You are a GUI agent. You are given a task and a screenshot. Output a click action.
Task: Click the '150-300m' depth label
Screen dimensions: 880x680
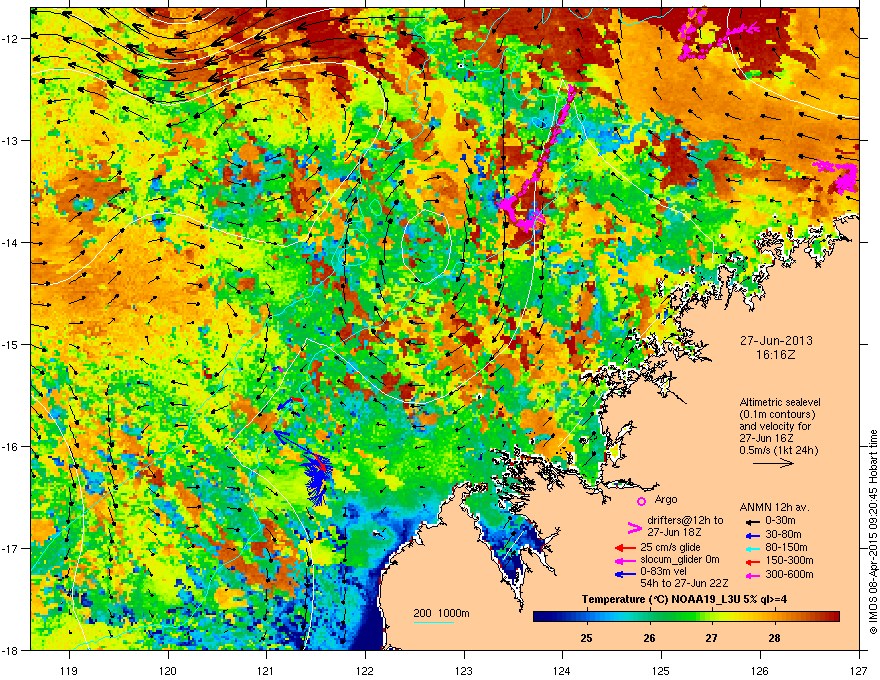tap(789, 560)
